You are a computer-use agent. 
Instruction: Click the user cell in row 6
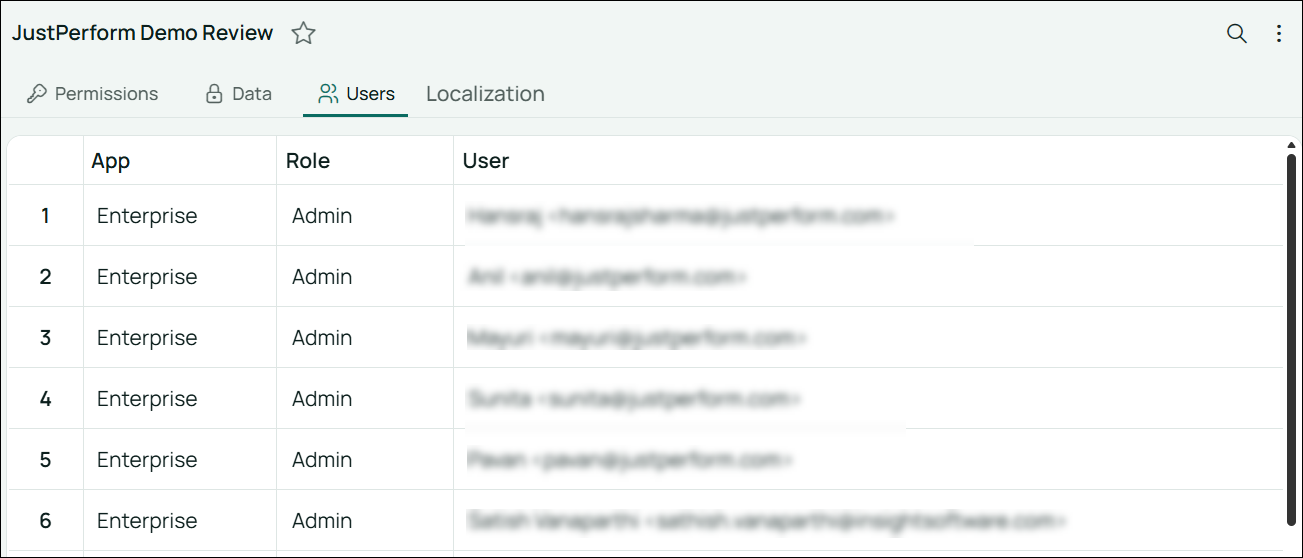tap(868, 521)
